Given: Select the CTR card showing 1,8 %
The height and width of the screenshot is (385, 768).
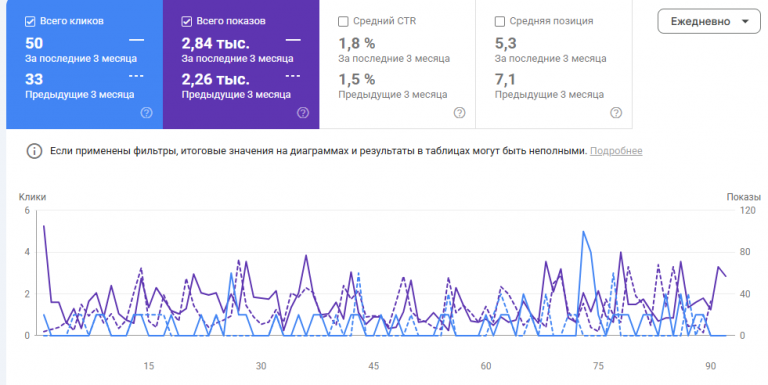Looking at the screenshot, I should tap(397, 64).
